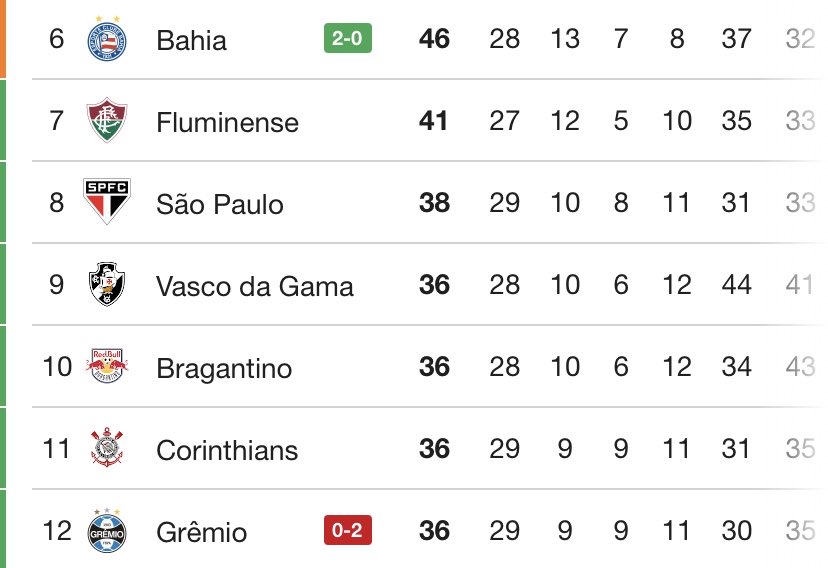The width and height of the screenshot is (828, 568).
Task: Open Bahia's green 2-0 result badge
Action: point(348,39)
